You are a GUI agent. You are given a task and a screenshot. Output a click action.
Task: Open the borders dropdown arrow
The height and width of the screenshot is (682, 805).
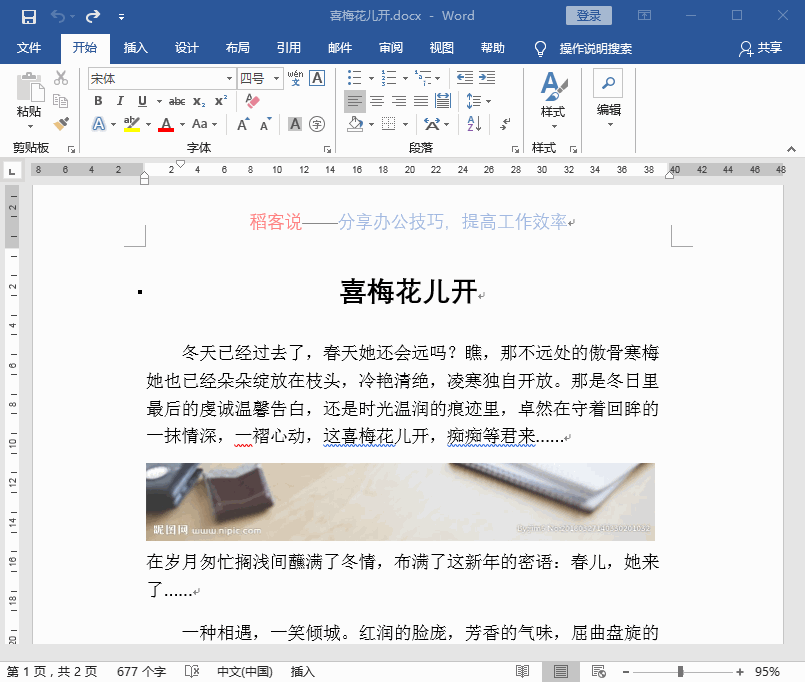pos(405,124)
